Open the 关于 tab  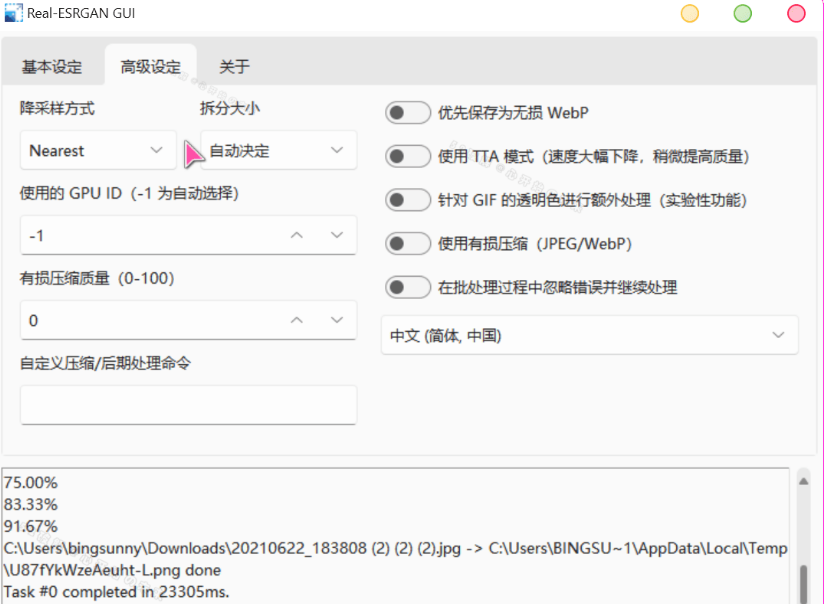pyautogui.click(x=233, y=66)
